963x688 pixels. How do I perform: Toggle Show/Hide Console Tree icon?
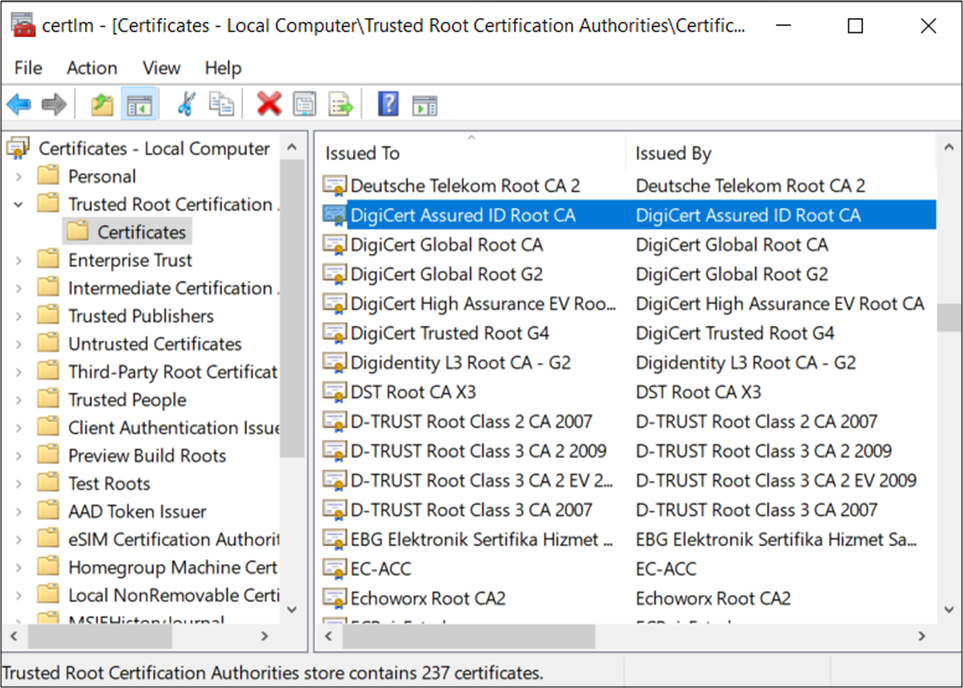[x=139, y=104]
